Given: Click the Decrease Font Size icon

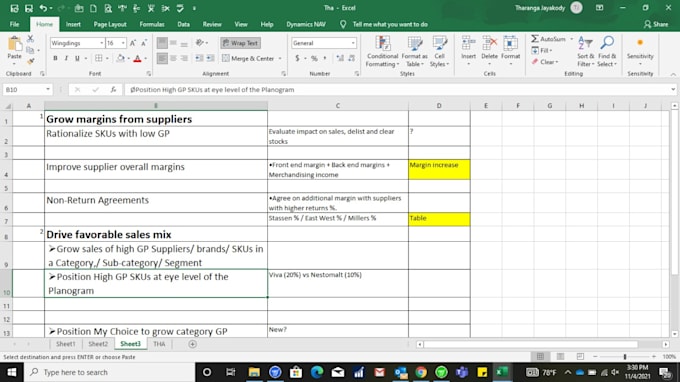Looking at the screenshot, I should pyautogui.click(x=144, y=43).
